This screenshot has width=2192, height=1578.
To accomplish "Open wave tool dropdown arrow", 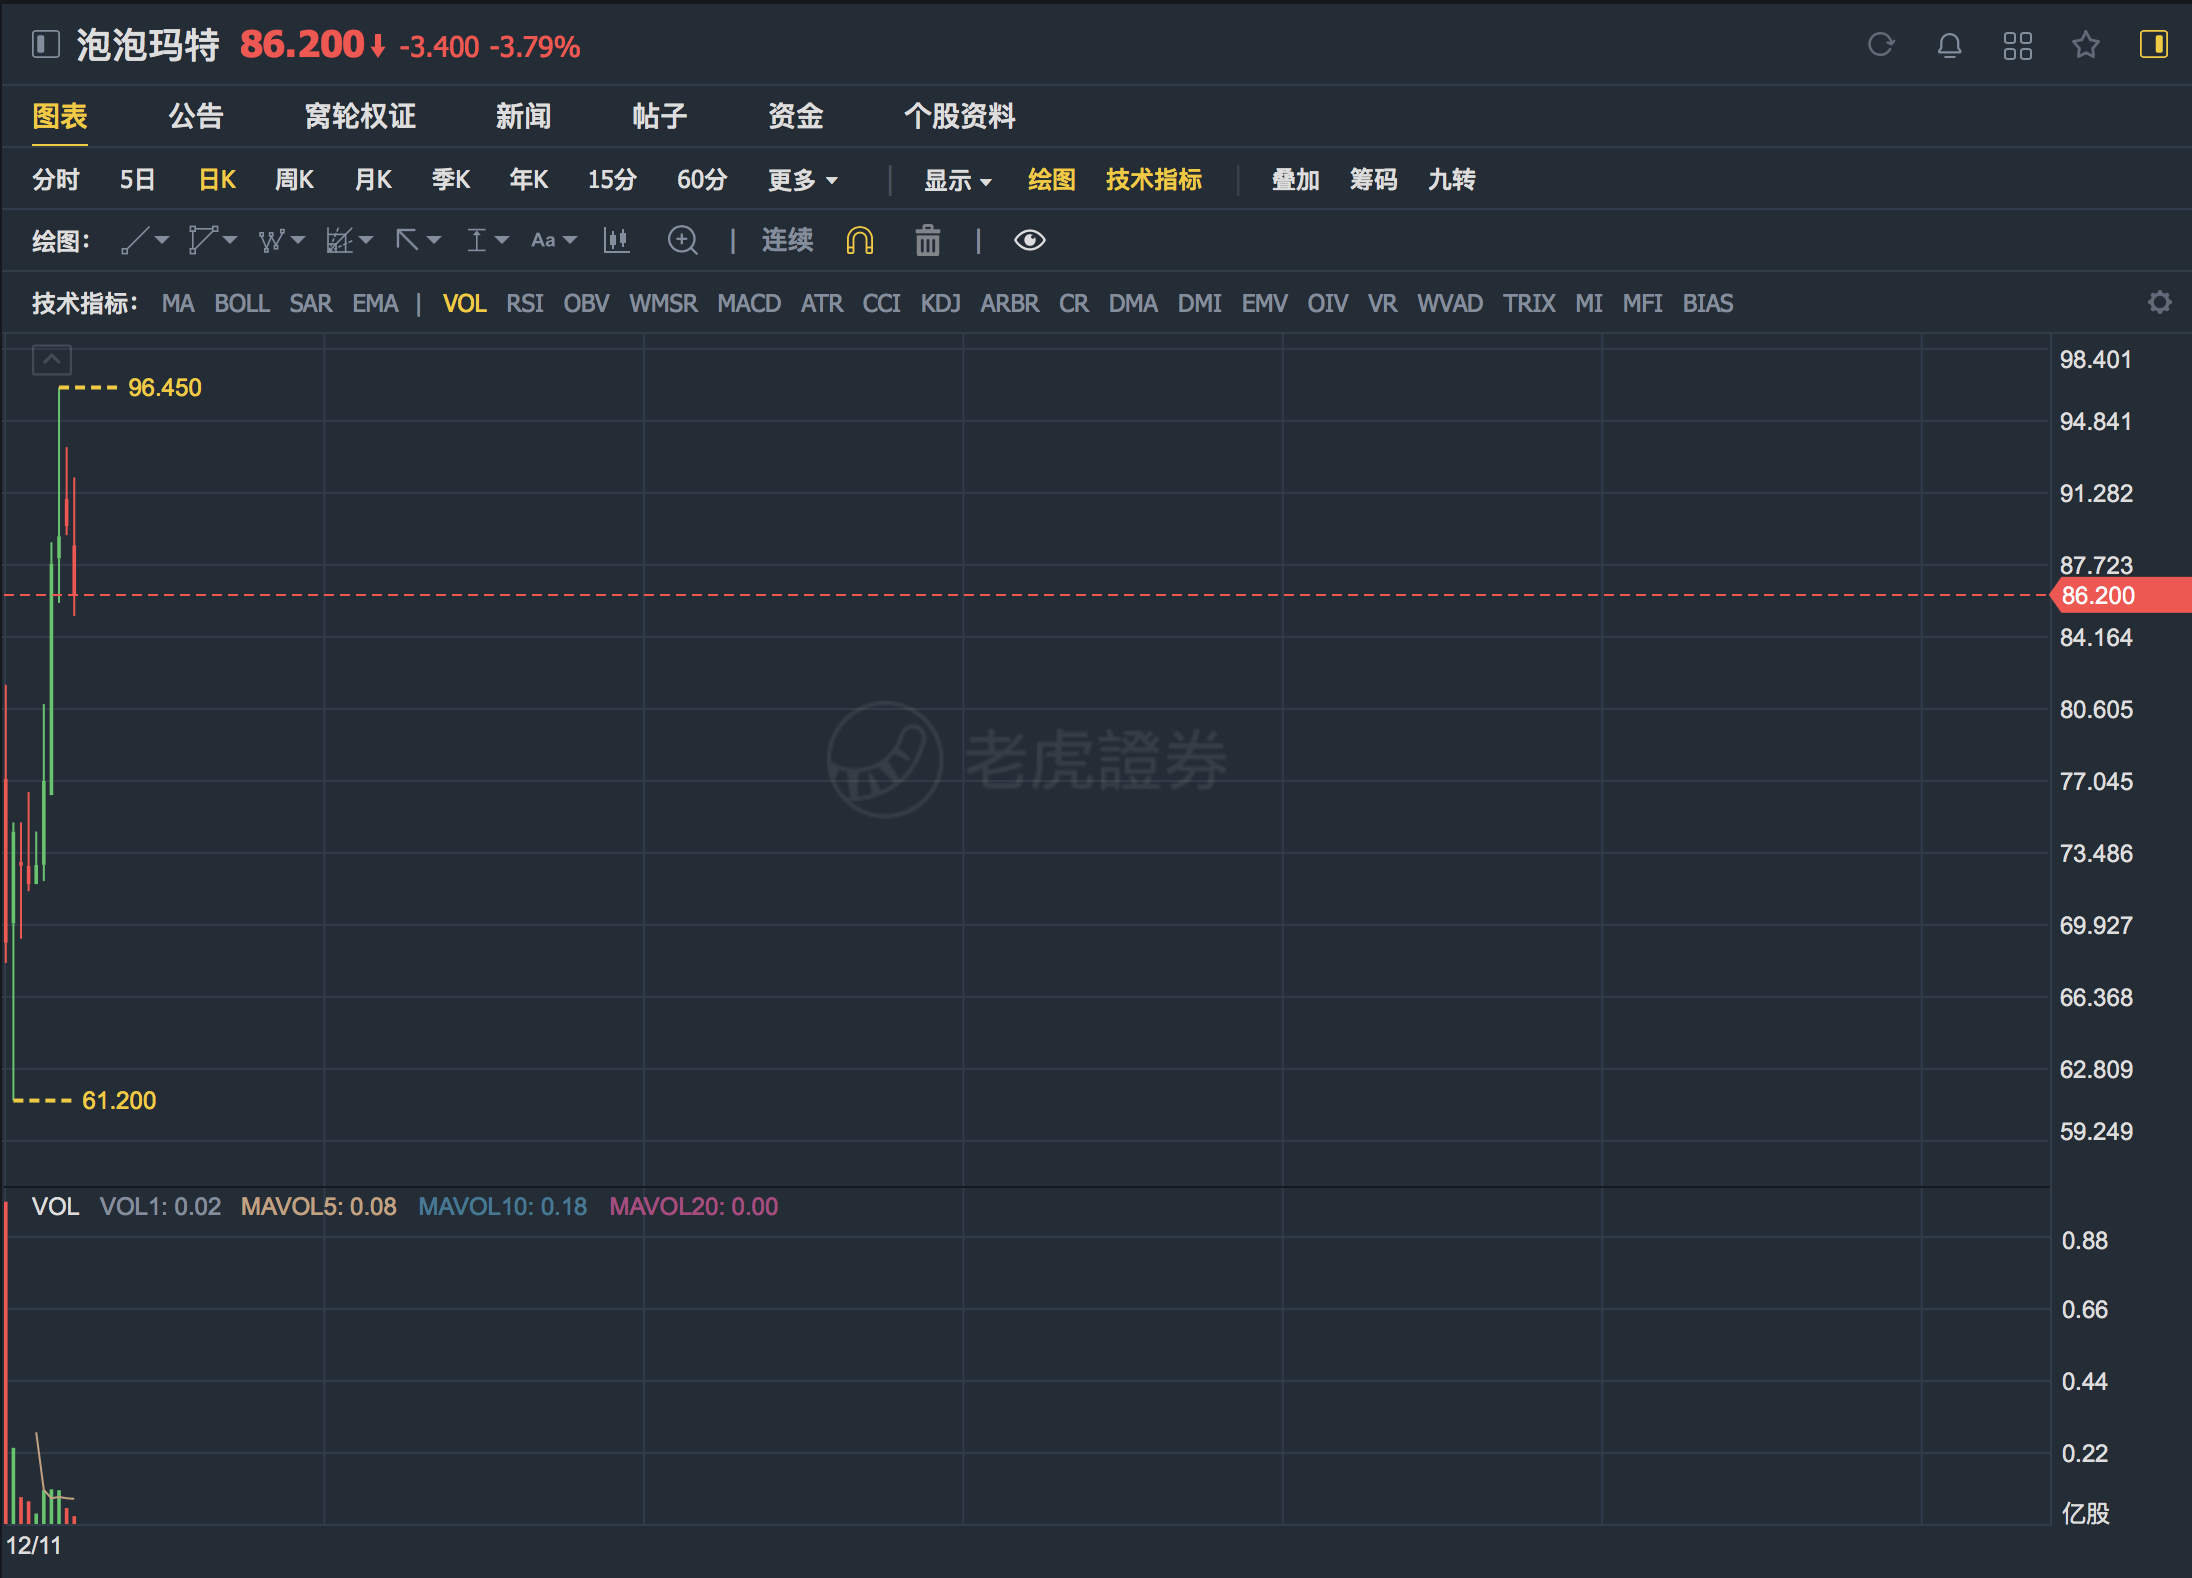I will 298,240.
